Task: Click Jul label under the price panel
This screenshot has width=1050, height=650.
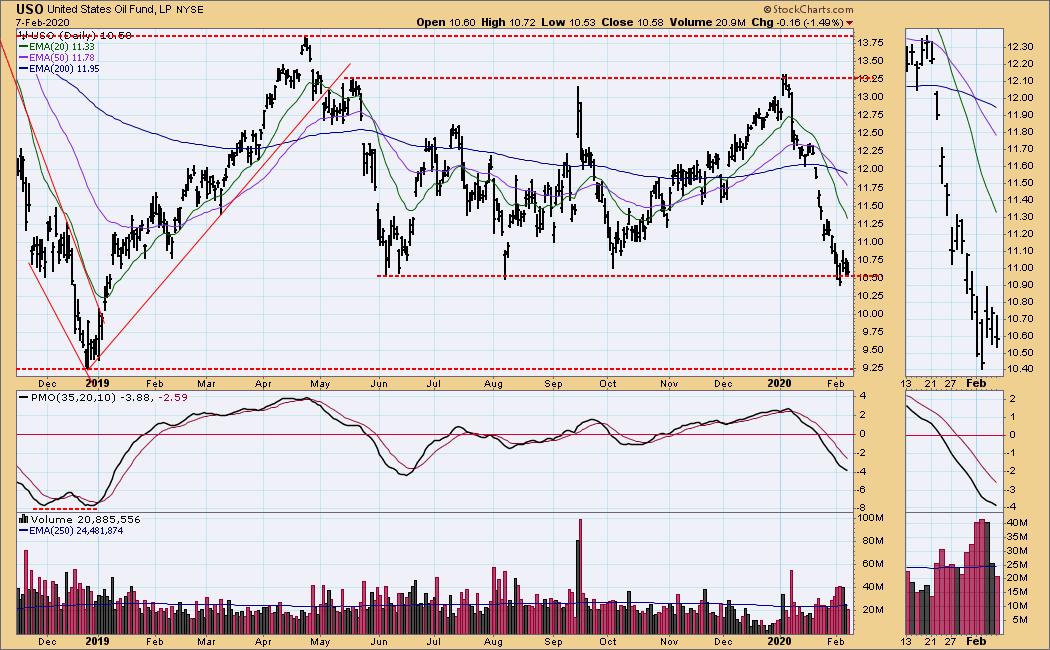Action: [433, 384]
